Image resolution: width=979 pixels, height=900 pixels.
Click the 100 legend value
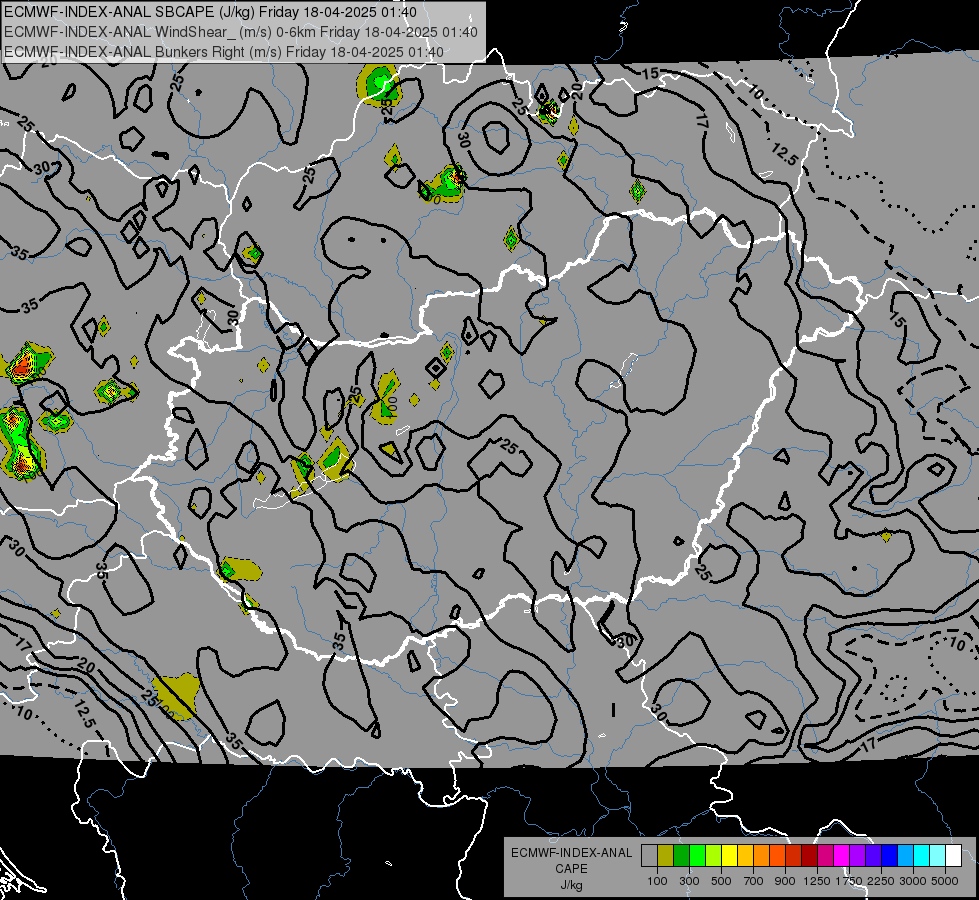(x=657, y=881)
